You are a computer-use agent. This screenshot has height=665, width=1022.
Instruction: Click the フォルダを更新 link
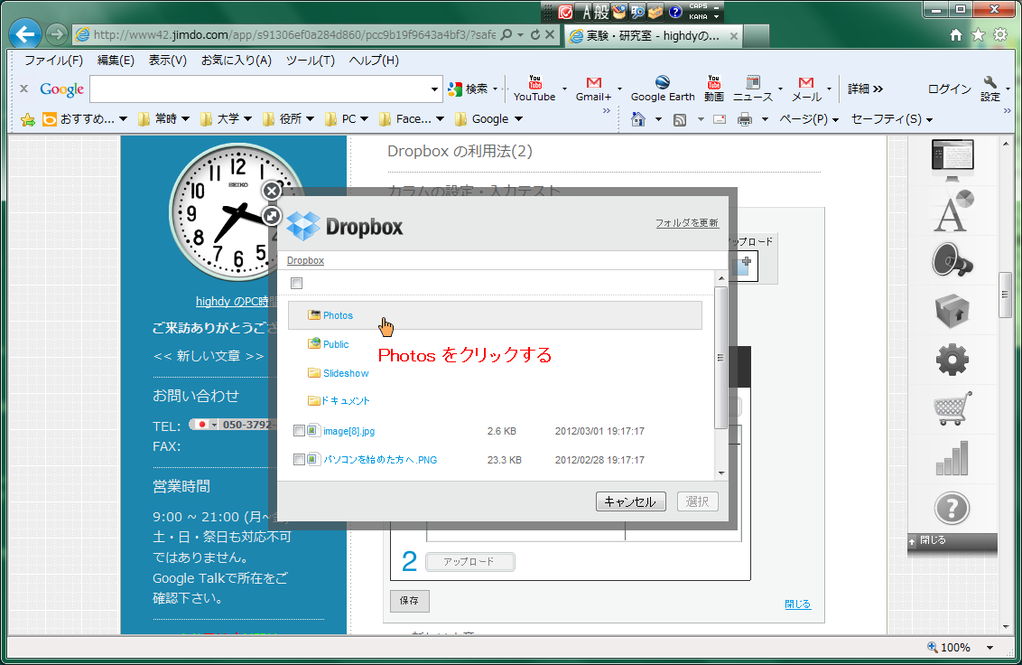click(x=686, y=223)
